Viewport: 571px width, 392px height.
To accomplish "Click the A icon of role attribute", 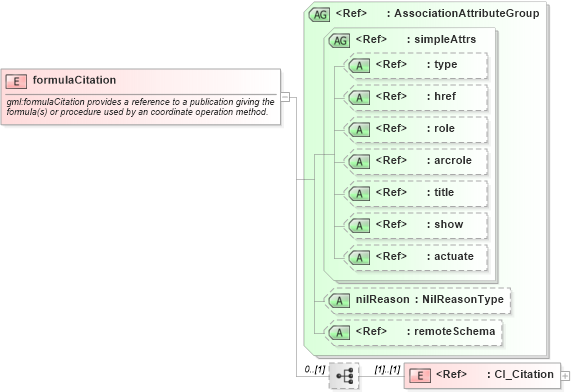I will (359, 130).
